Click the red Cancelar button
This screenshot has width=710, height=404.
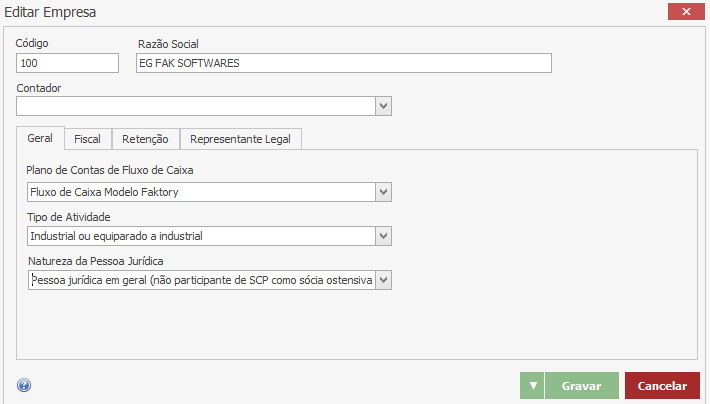(661, 386)
